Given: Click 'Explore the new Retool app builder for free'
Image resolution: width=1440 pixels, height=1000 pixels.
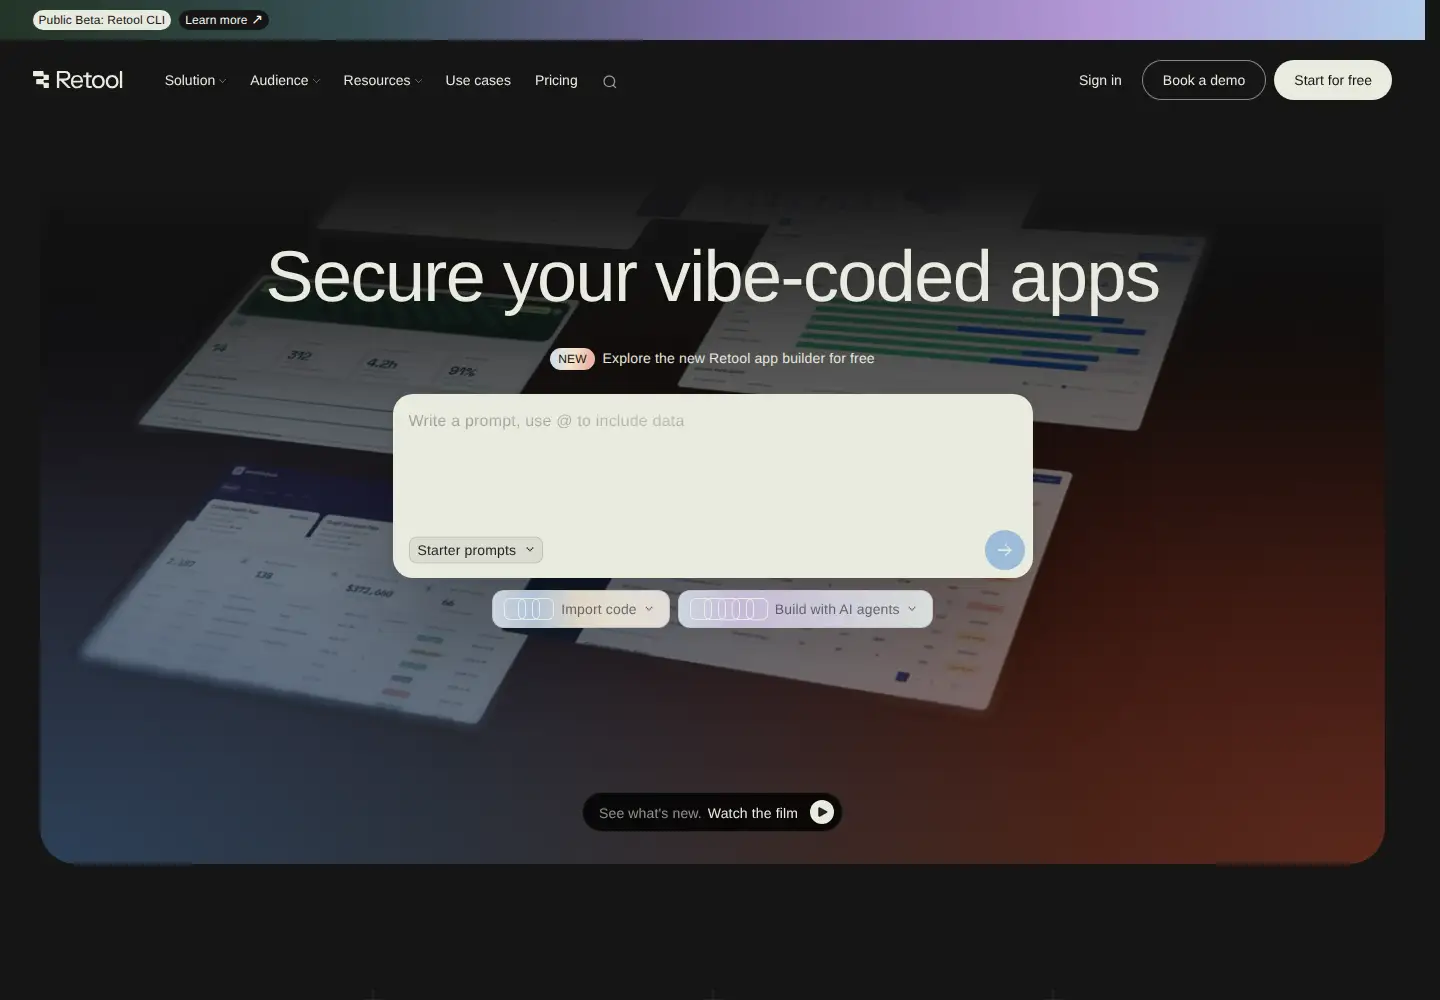Looking at the screenshot, I should tap(738, 358).
